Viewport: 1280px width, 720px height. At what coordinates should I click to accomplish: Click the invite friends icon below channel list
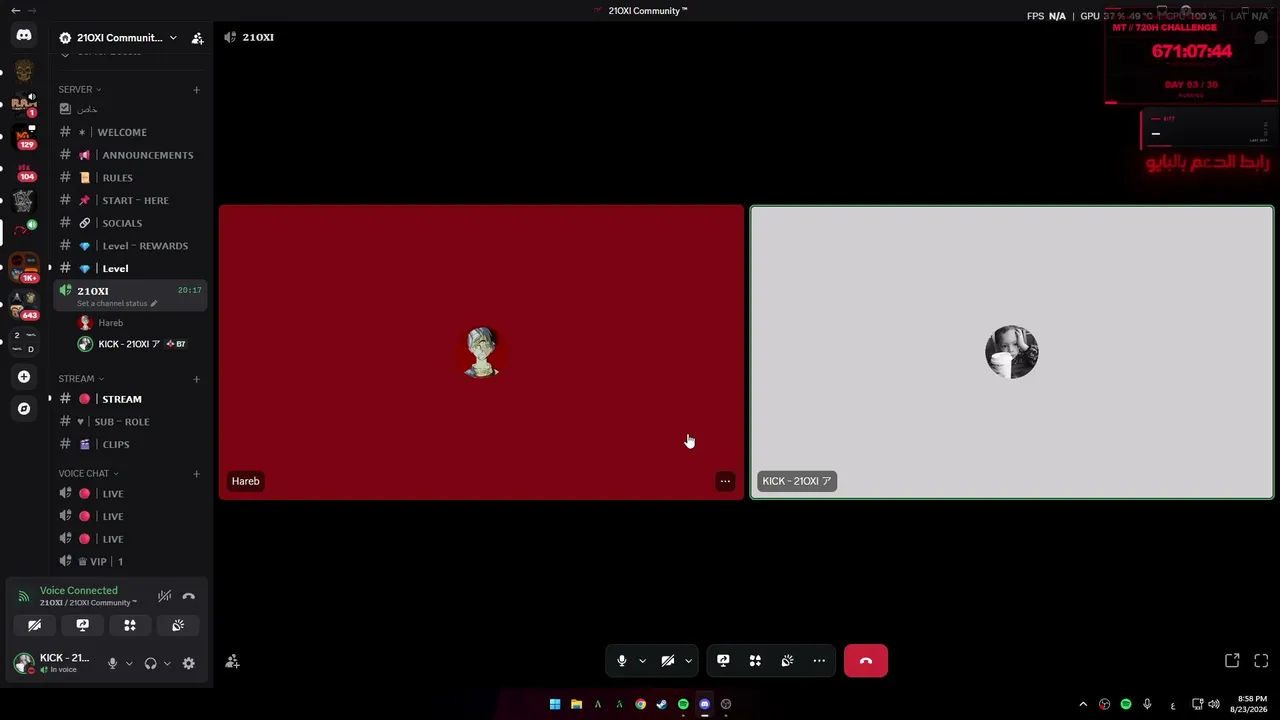click(x=232, y=661)
